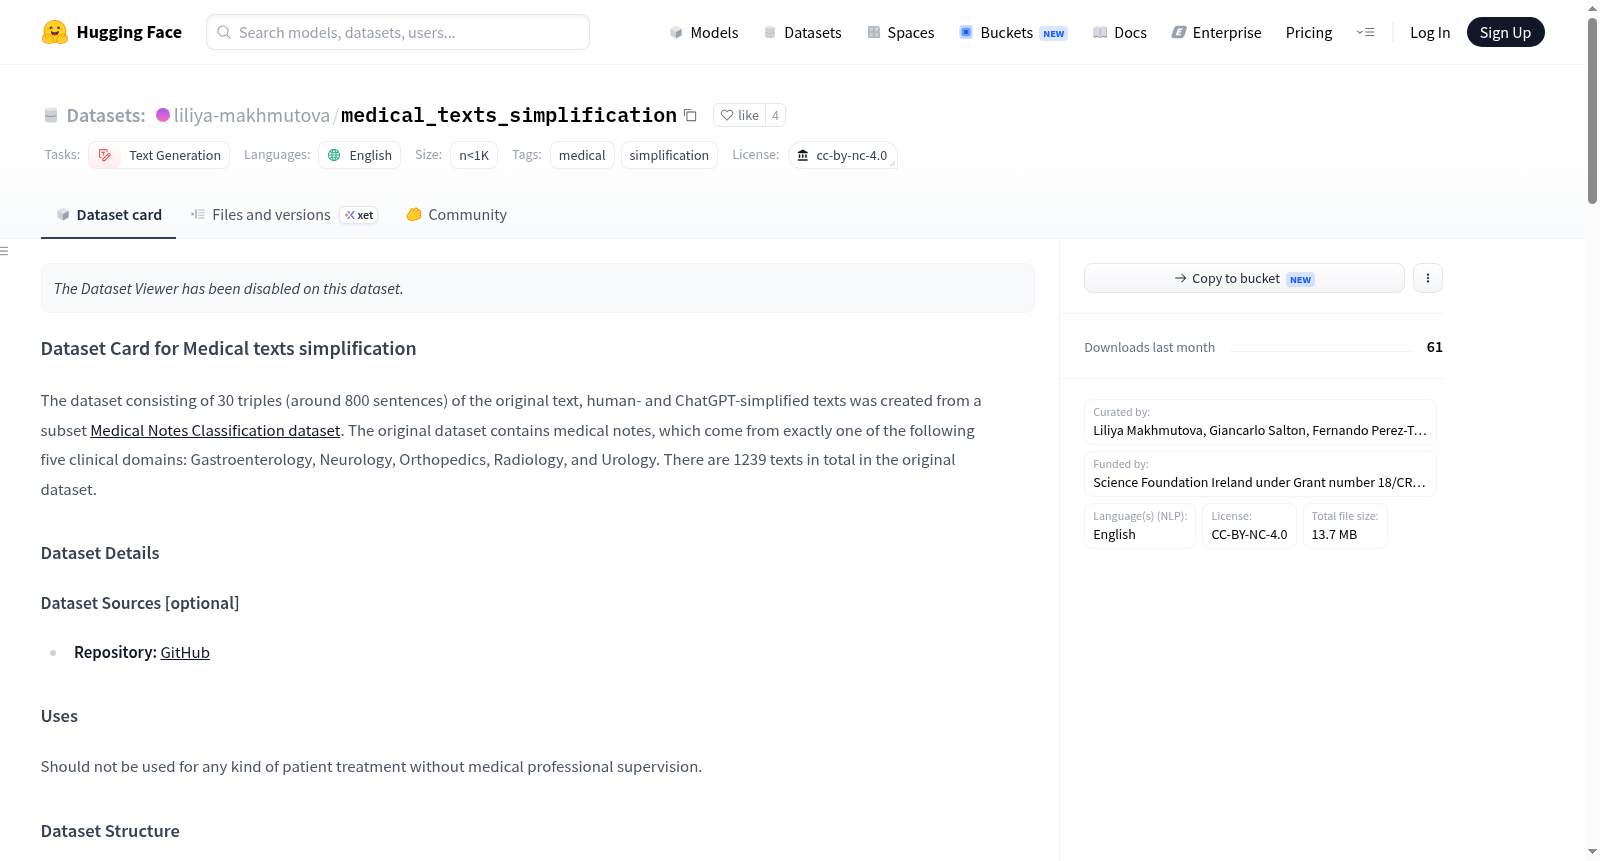This screenshot has width=1600, height=861.
Task: Switch to the Community tab
Action: (456, 214)
